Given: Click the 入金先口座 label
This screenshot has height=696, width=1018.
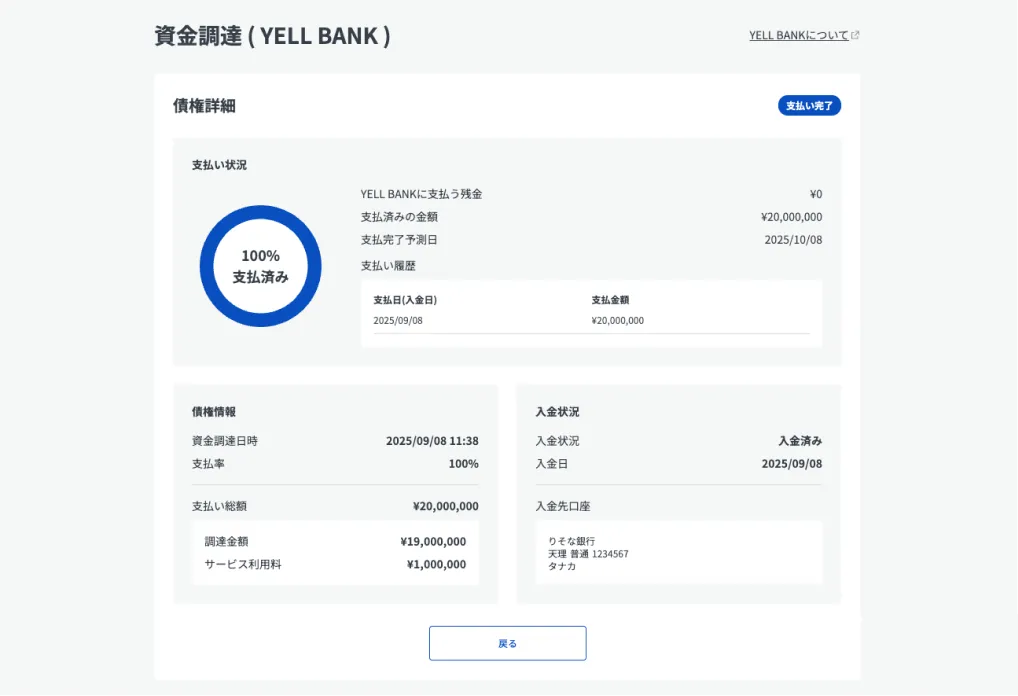Looking at the screenshot, I should (563, 507).
